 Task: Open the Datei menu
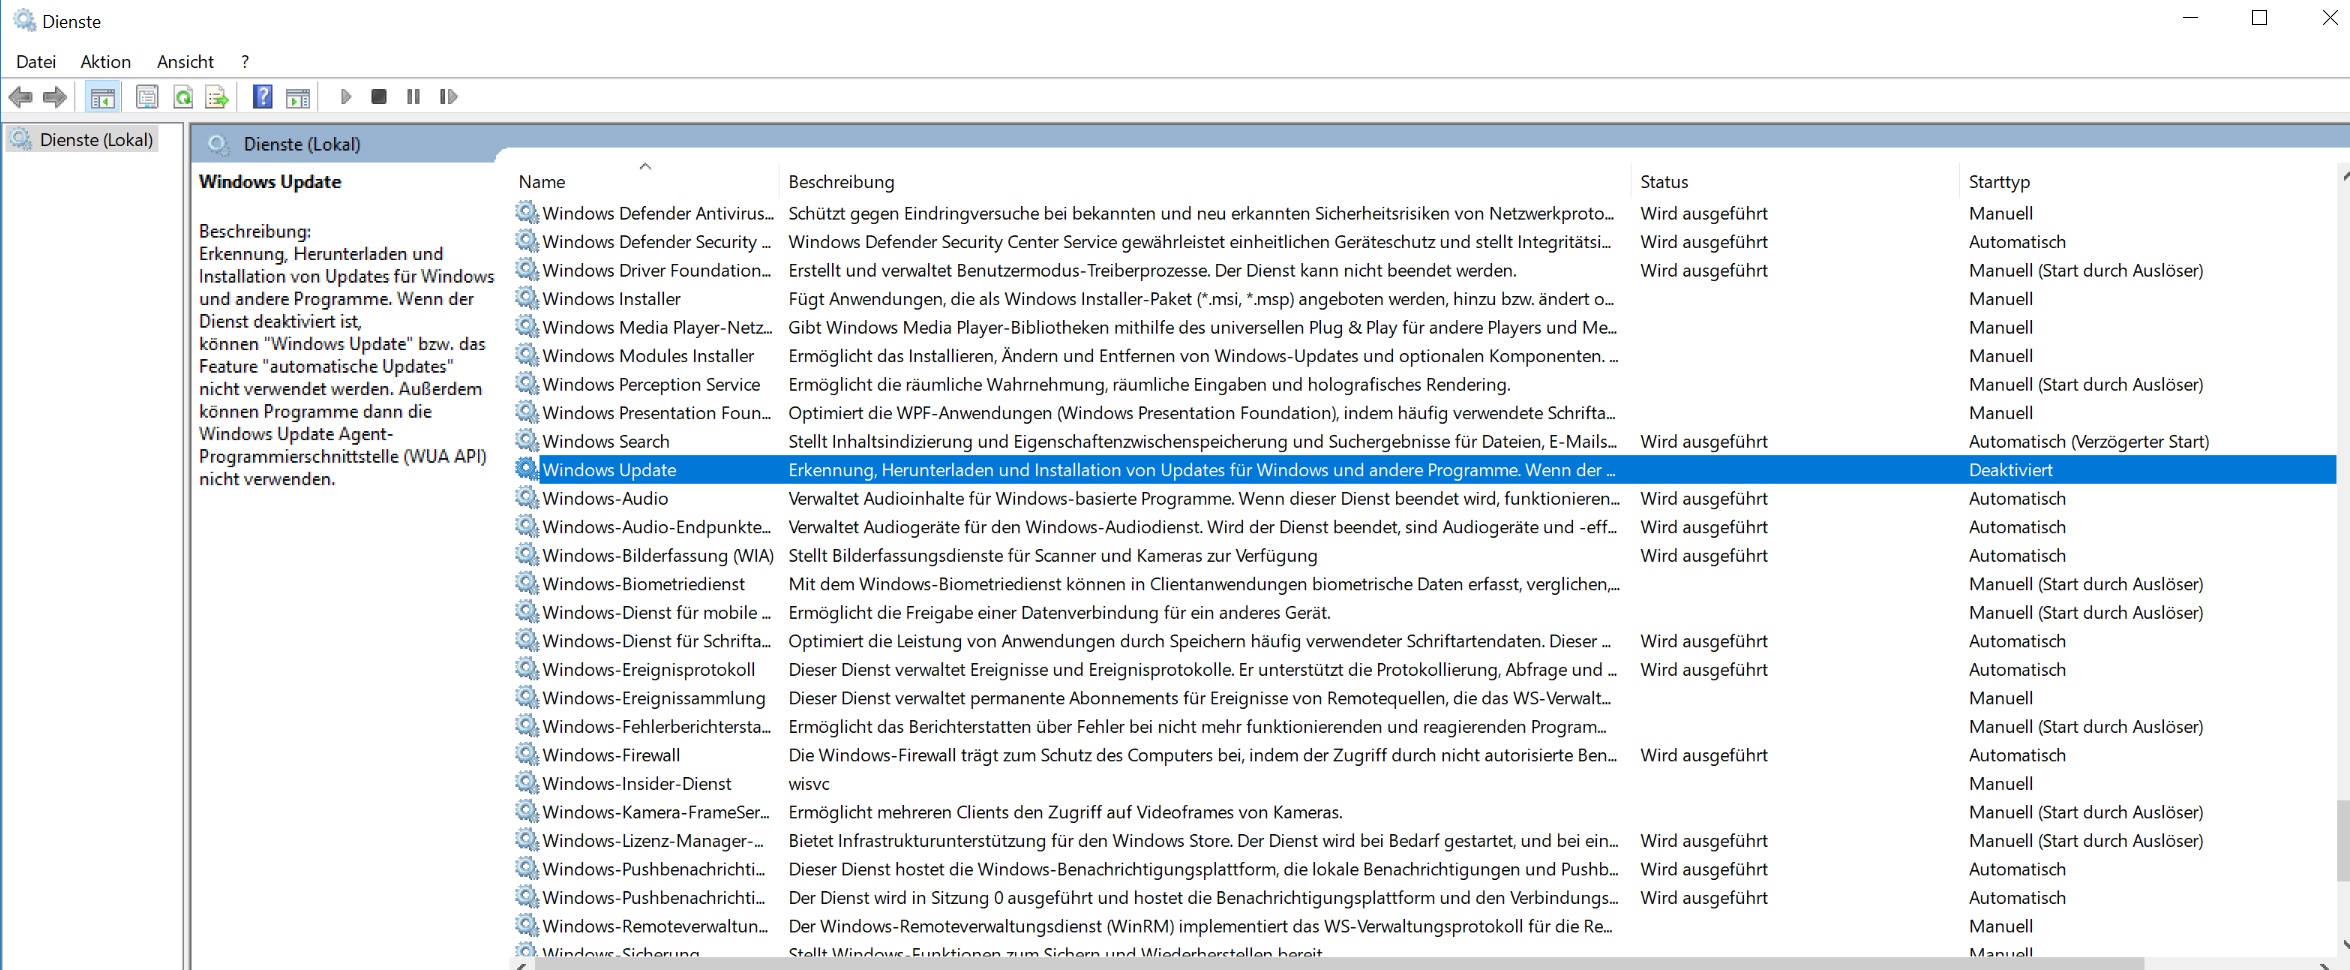tap(36, 62)
